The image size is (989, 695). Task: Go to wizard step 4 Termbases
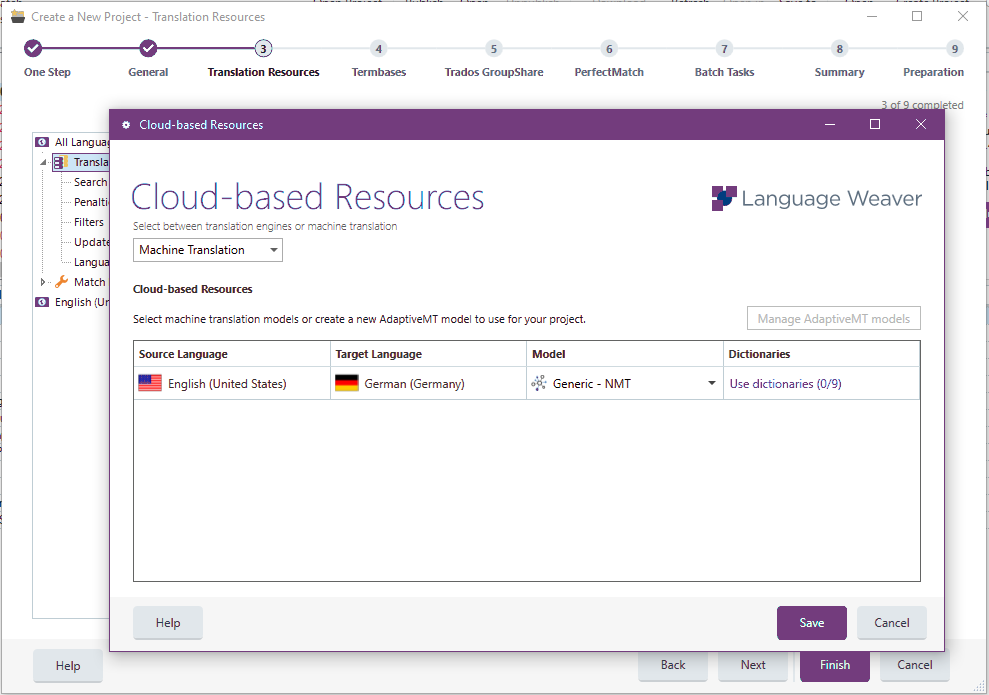point(378,49)
